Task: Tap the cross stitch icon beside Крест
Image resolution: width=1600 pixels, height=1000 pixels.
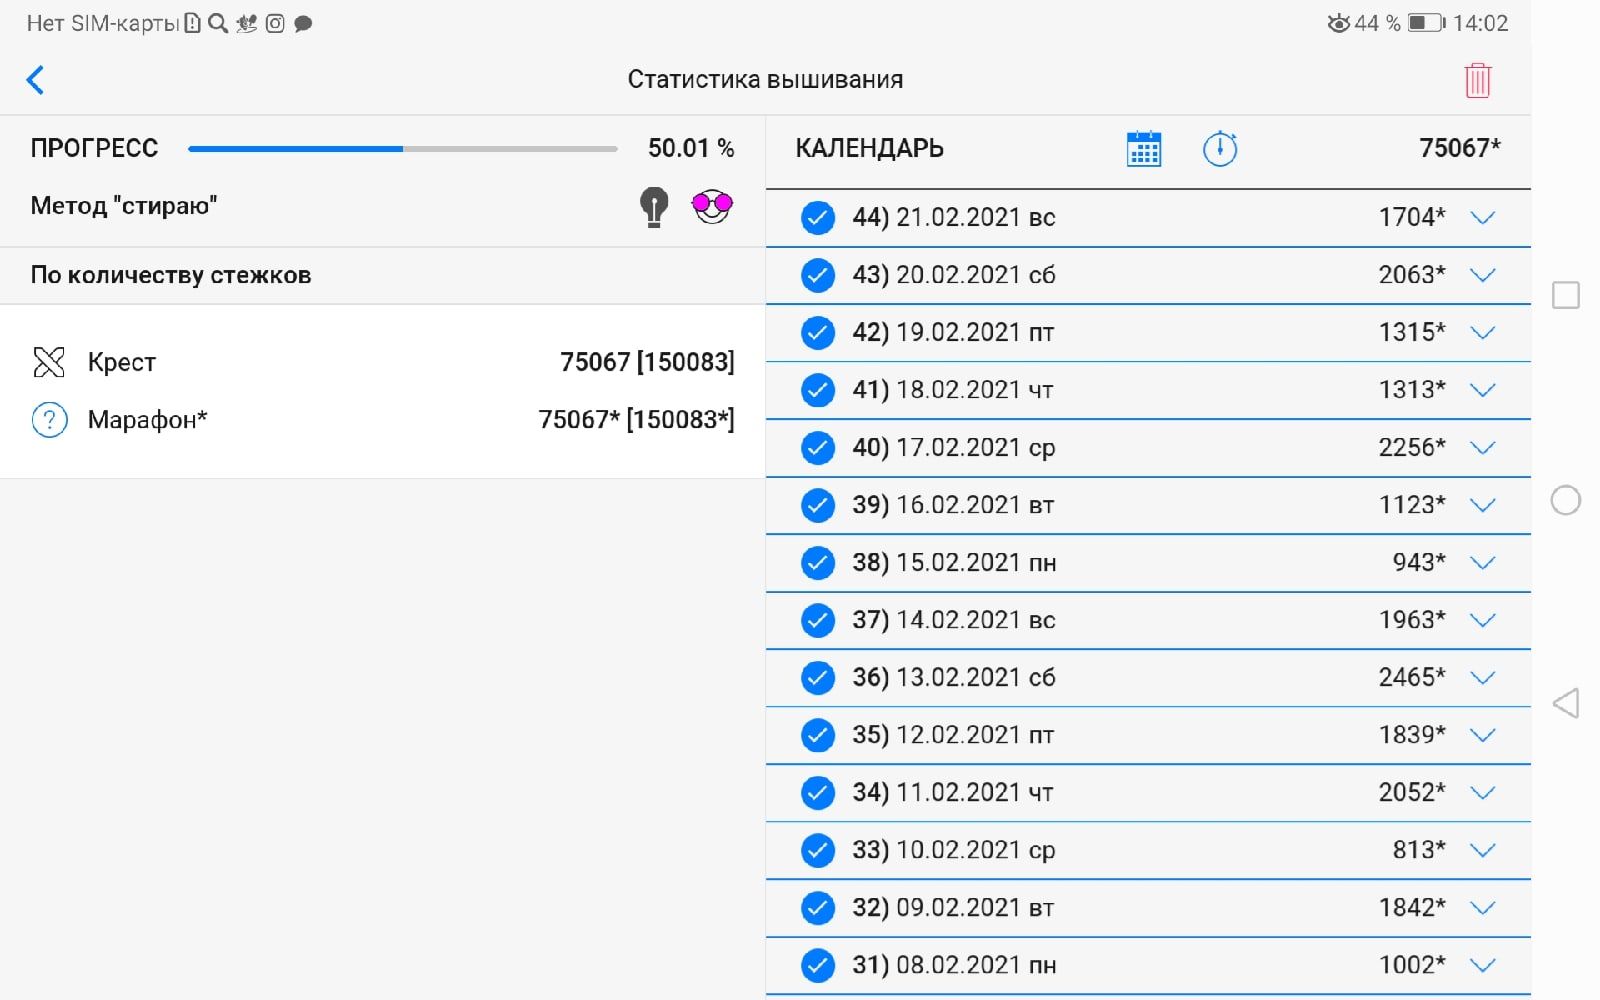Action: click(49, 362)
